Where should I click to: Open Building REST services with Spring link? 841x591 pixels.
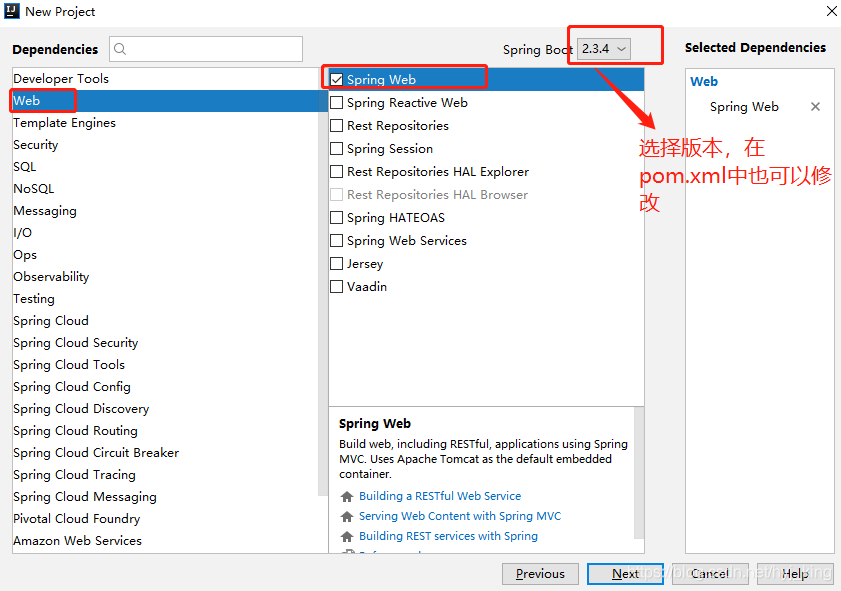(448, 536)
